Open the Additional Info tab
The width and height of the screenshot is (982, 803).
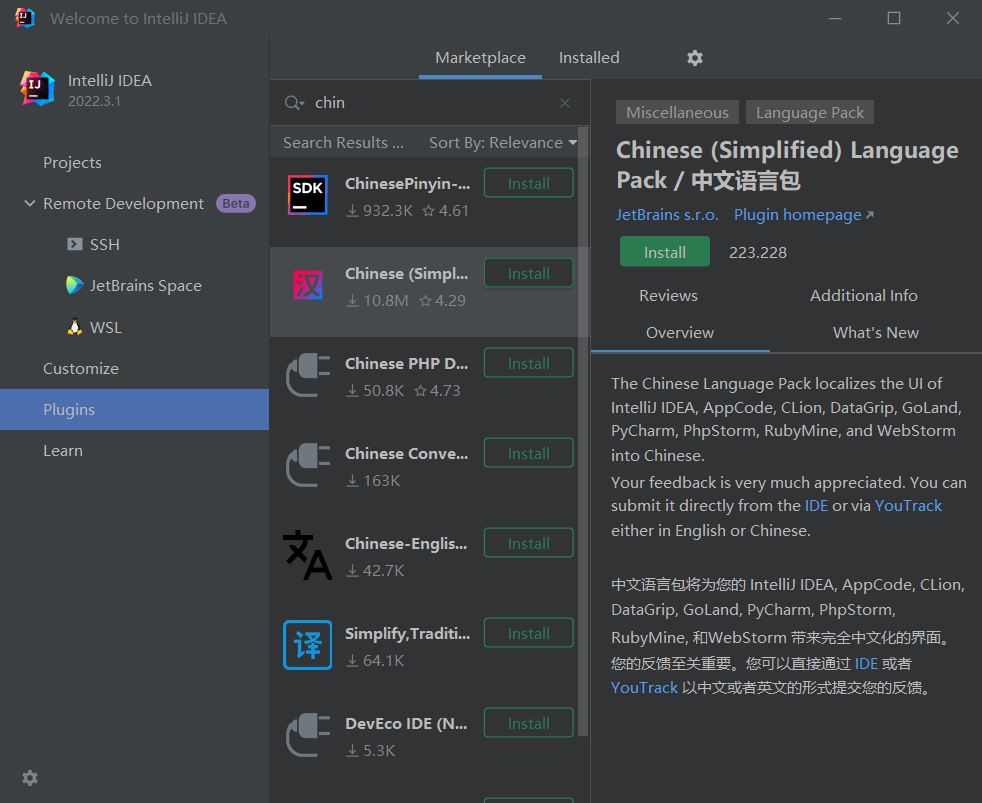864,296
